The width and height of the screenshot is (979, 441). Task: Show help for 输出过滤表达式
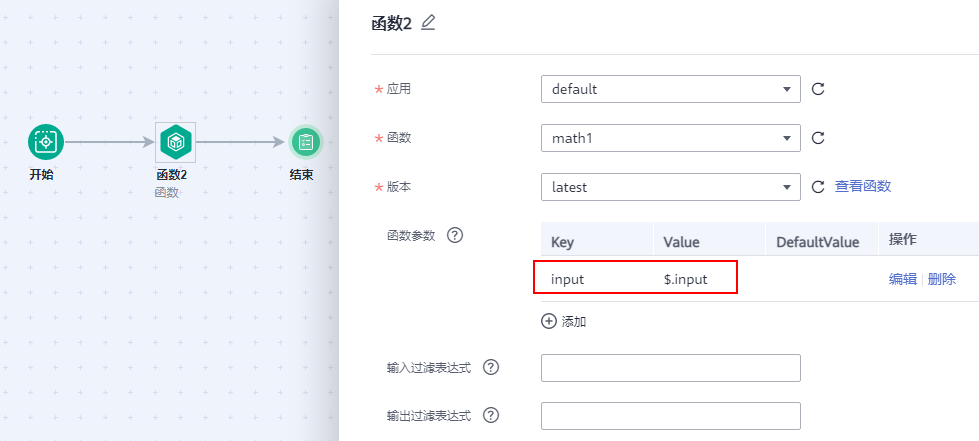[x=491, y=415]
